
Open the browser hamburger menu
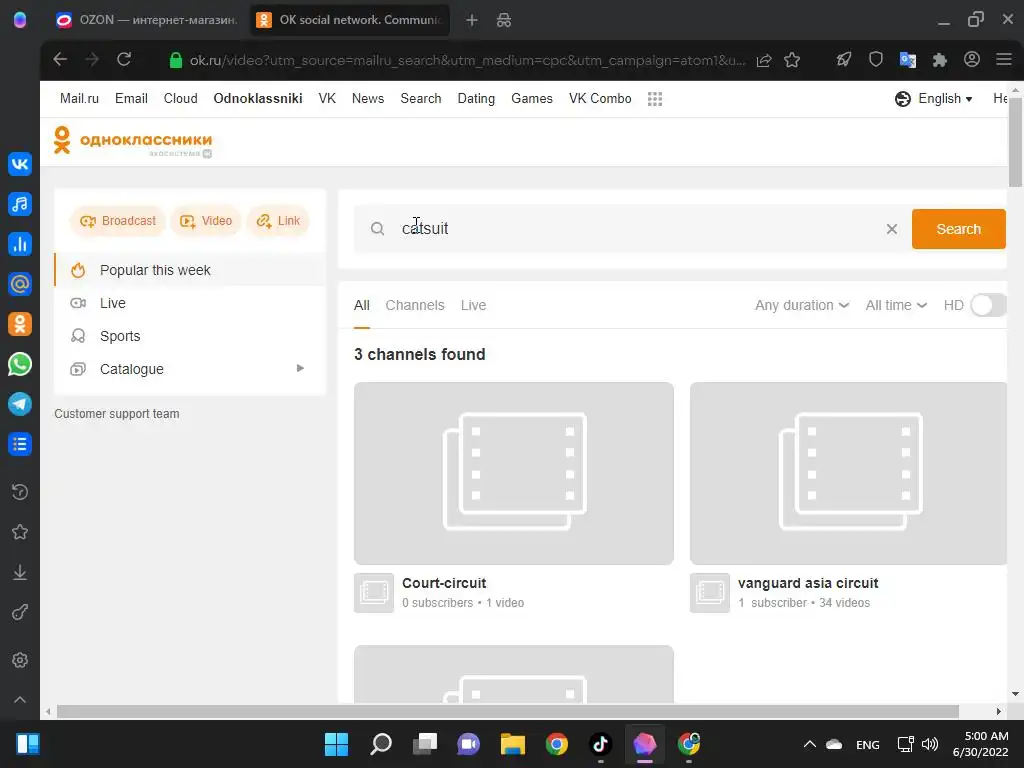1004,60
